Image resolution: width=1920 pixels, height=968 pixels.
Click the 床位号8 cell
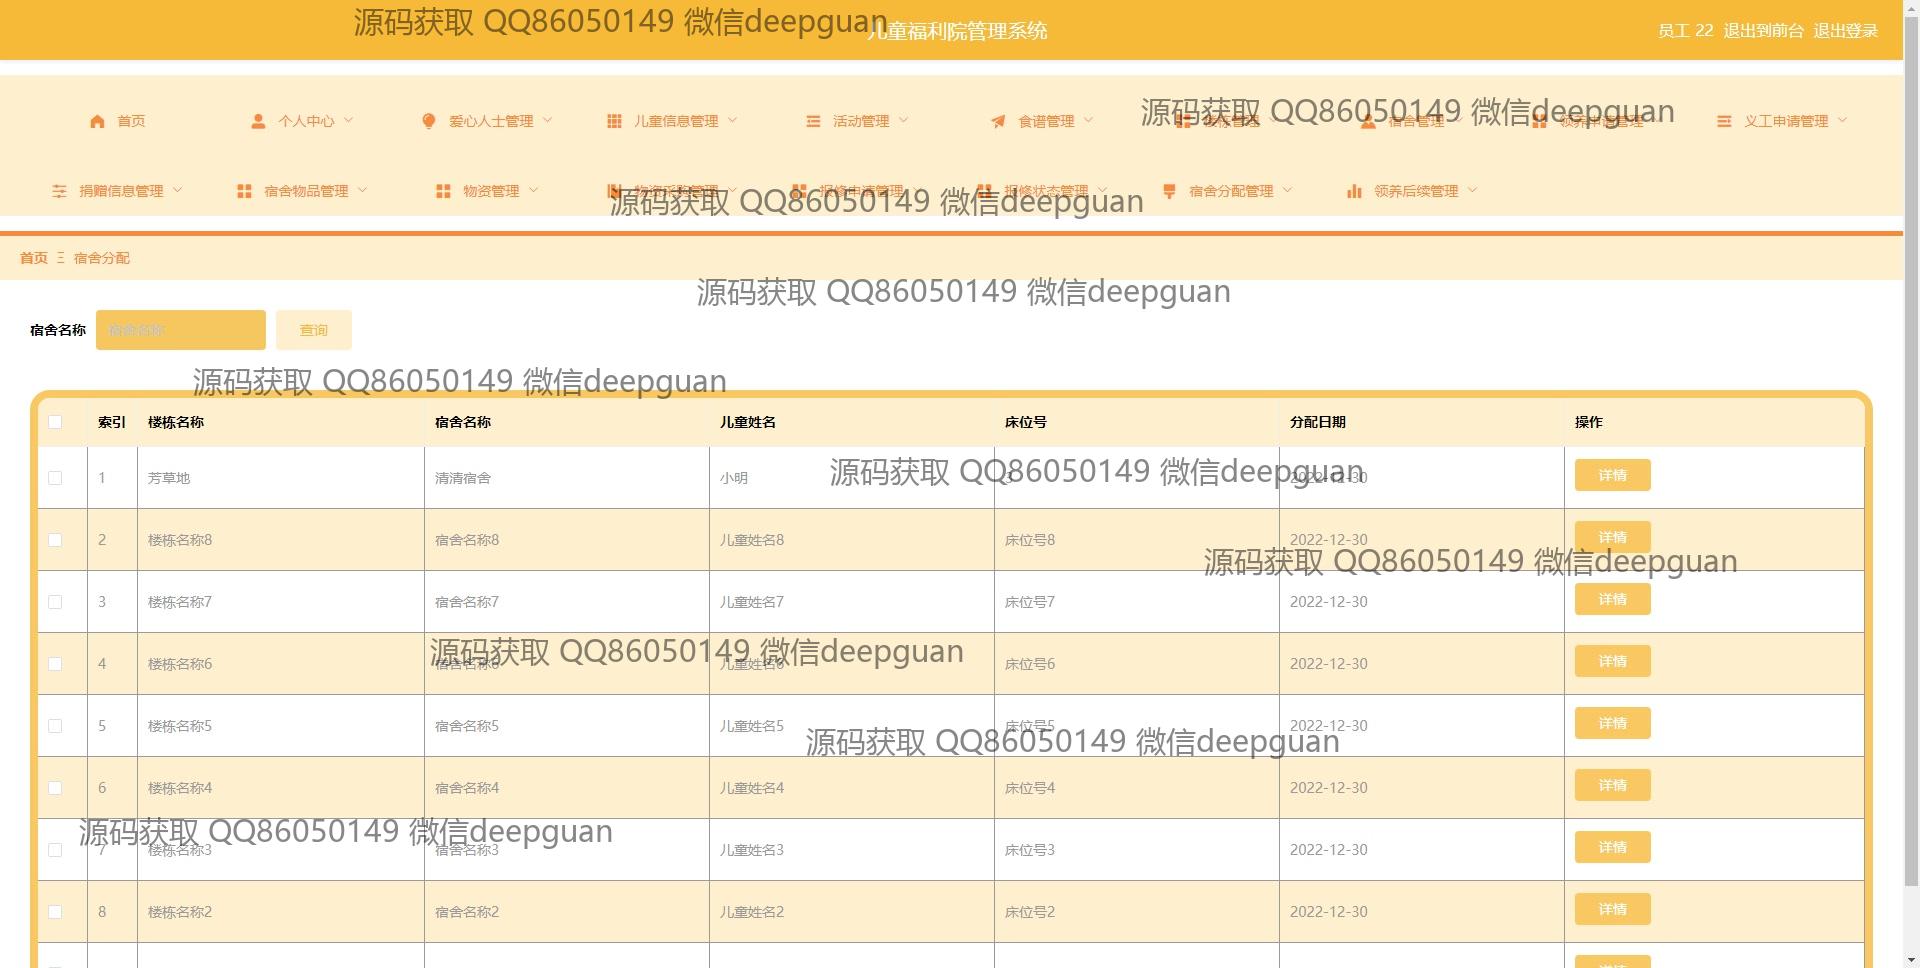click(1030, 540)
